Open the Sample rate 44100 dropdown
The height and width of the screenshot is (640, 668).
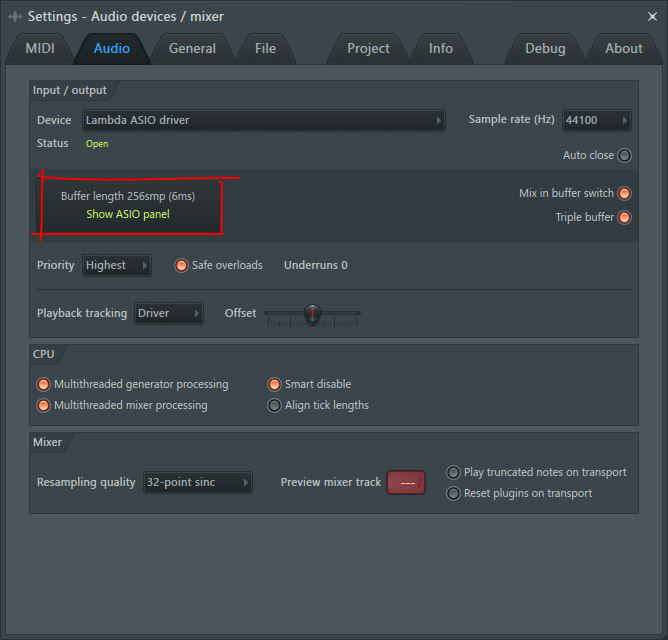coord(596,120)
